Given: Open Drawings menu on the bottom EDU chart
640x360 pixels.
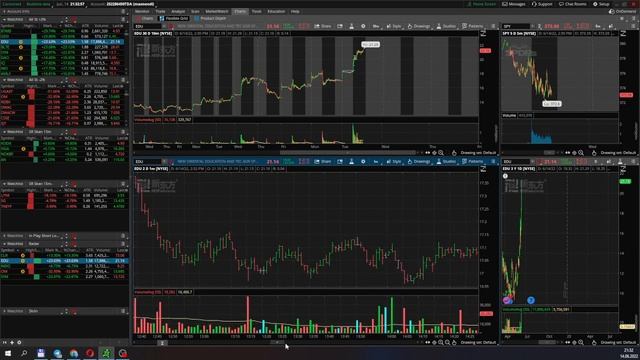Looking at the screenshot, I should point(419,162).
